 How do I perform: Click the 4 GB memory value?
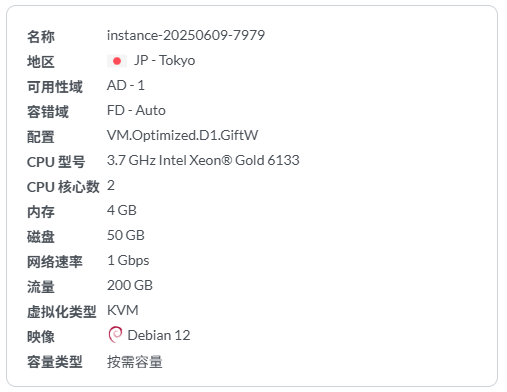pyautogui.click(x=122, y=210)
